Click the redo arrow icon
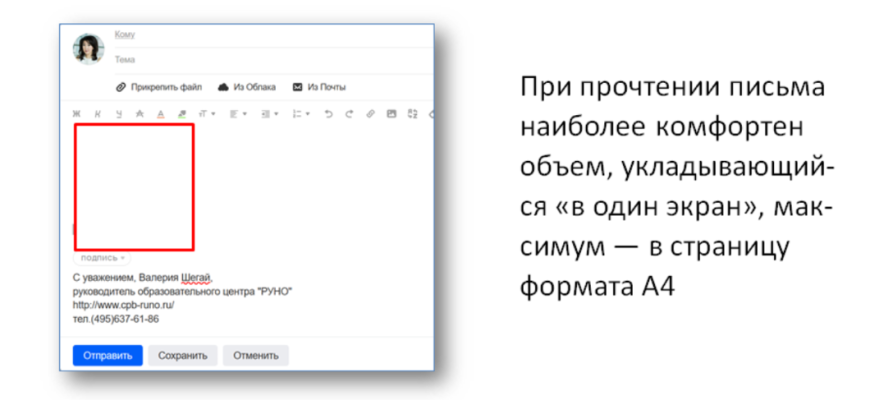870x400 pixels. tap(349, 114)
